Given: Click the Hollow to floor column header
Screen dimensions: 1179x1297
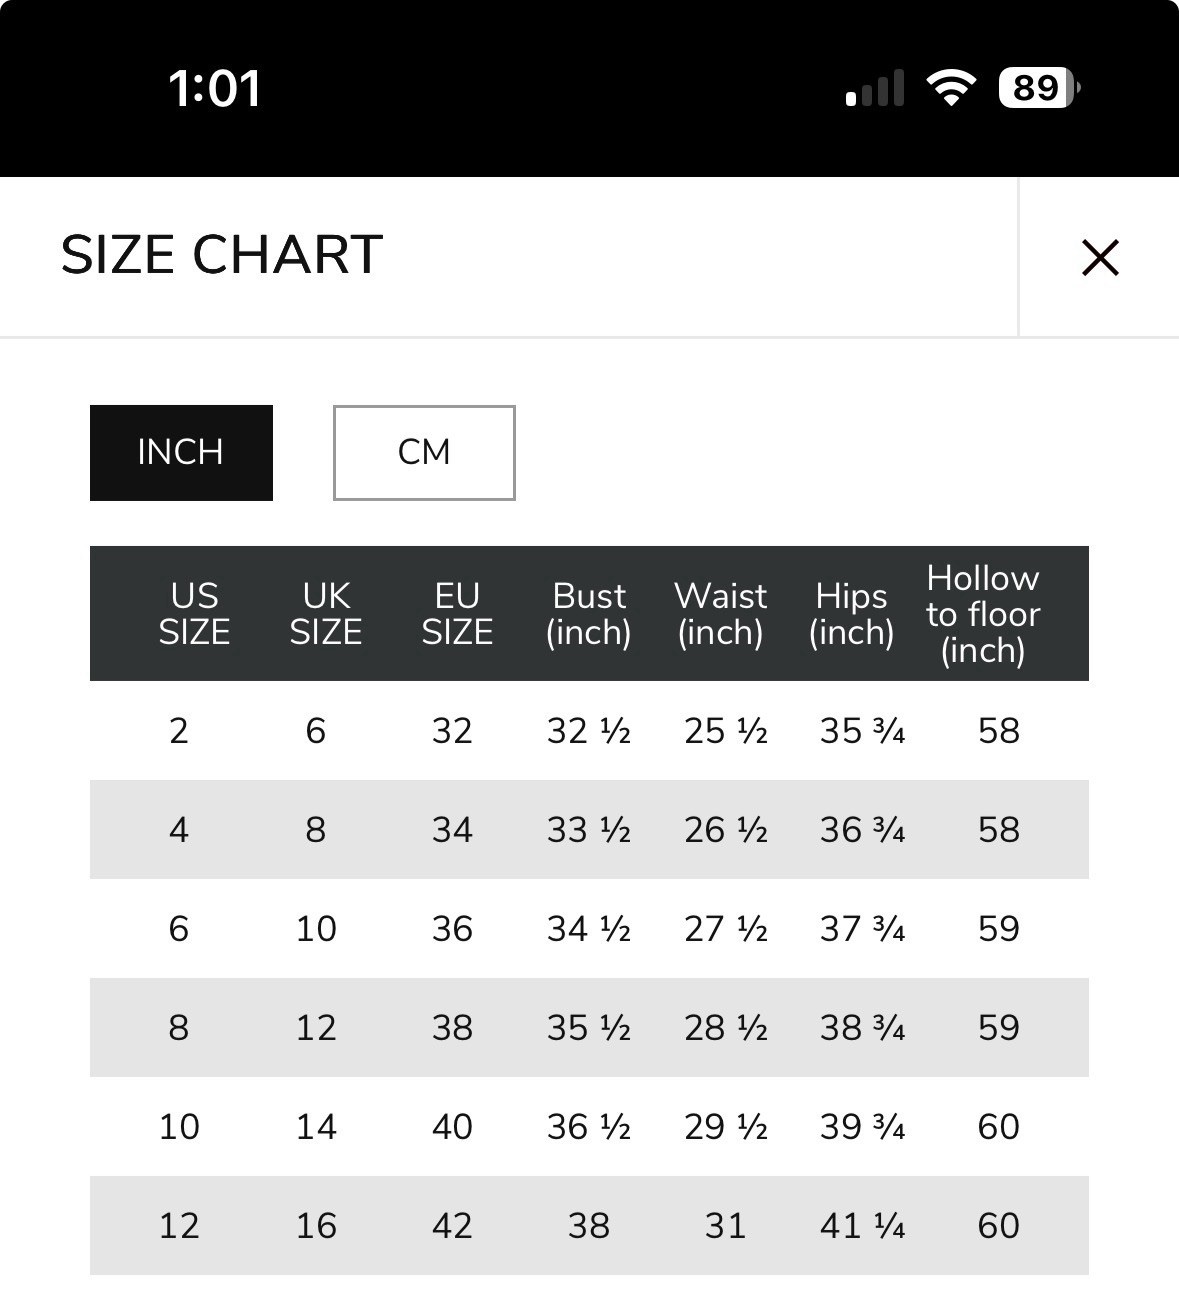Looking at the screenshot, I should tap(983, 614).
